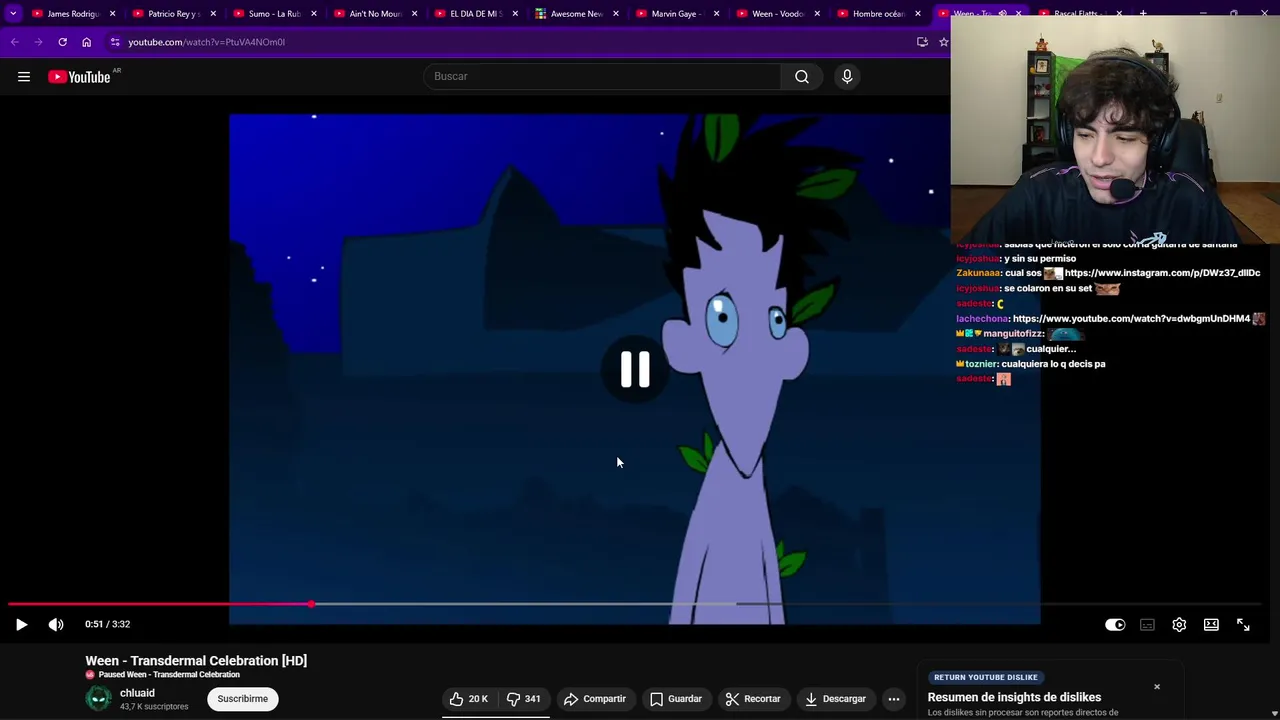The width and height of the screenshot is (1280, 720).
Task: Close the James Rodriguez tab
Action: coord(112,14)
